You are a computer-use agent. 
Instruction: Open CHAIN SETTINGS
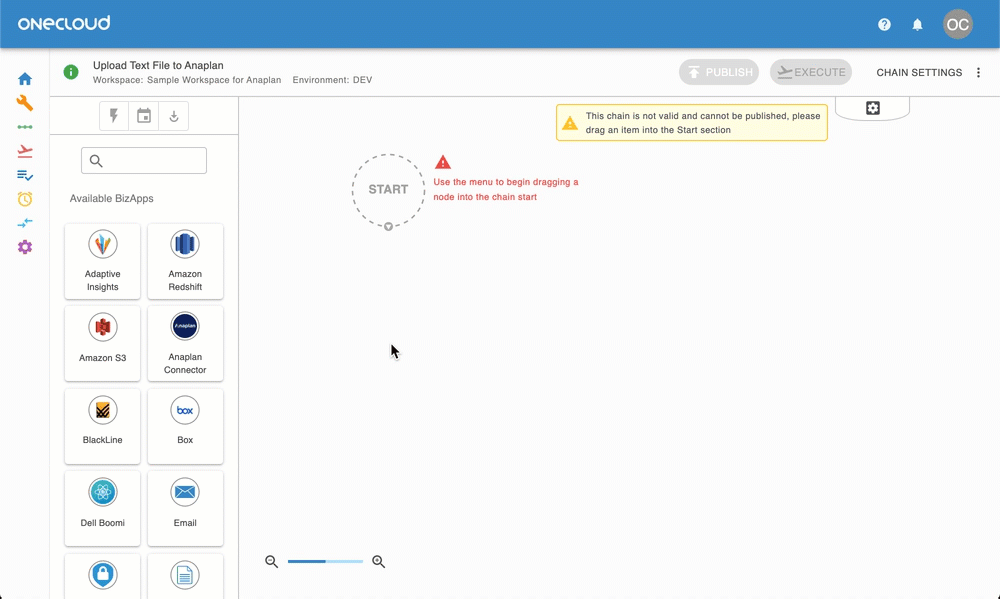[919, 73]
